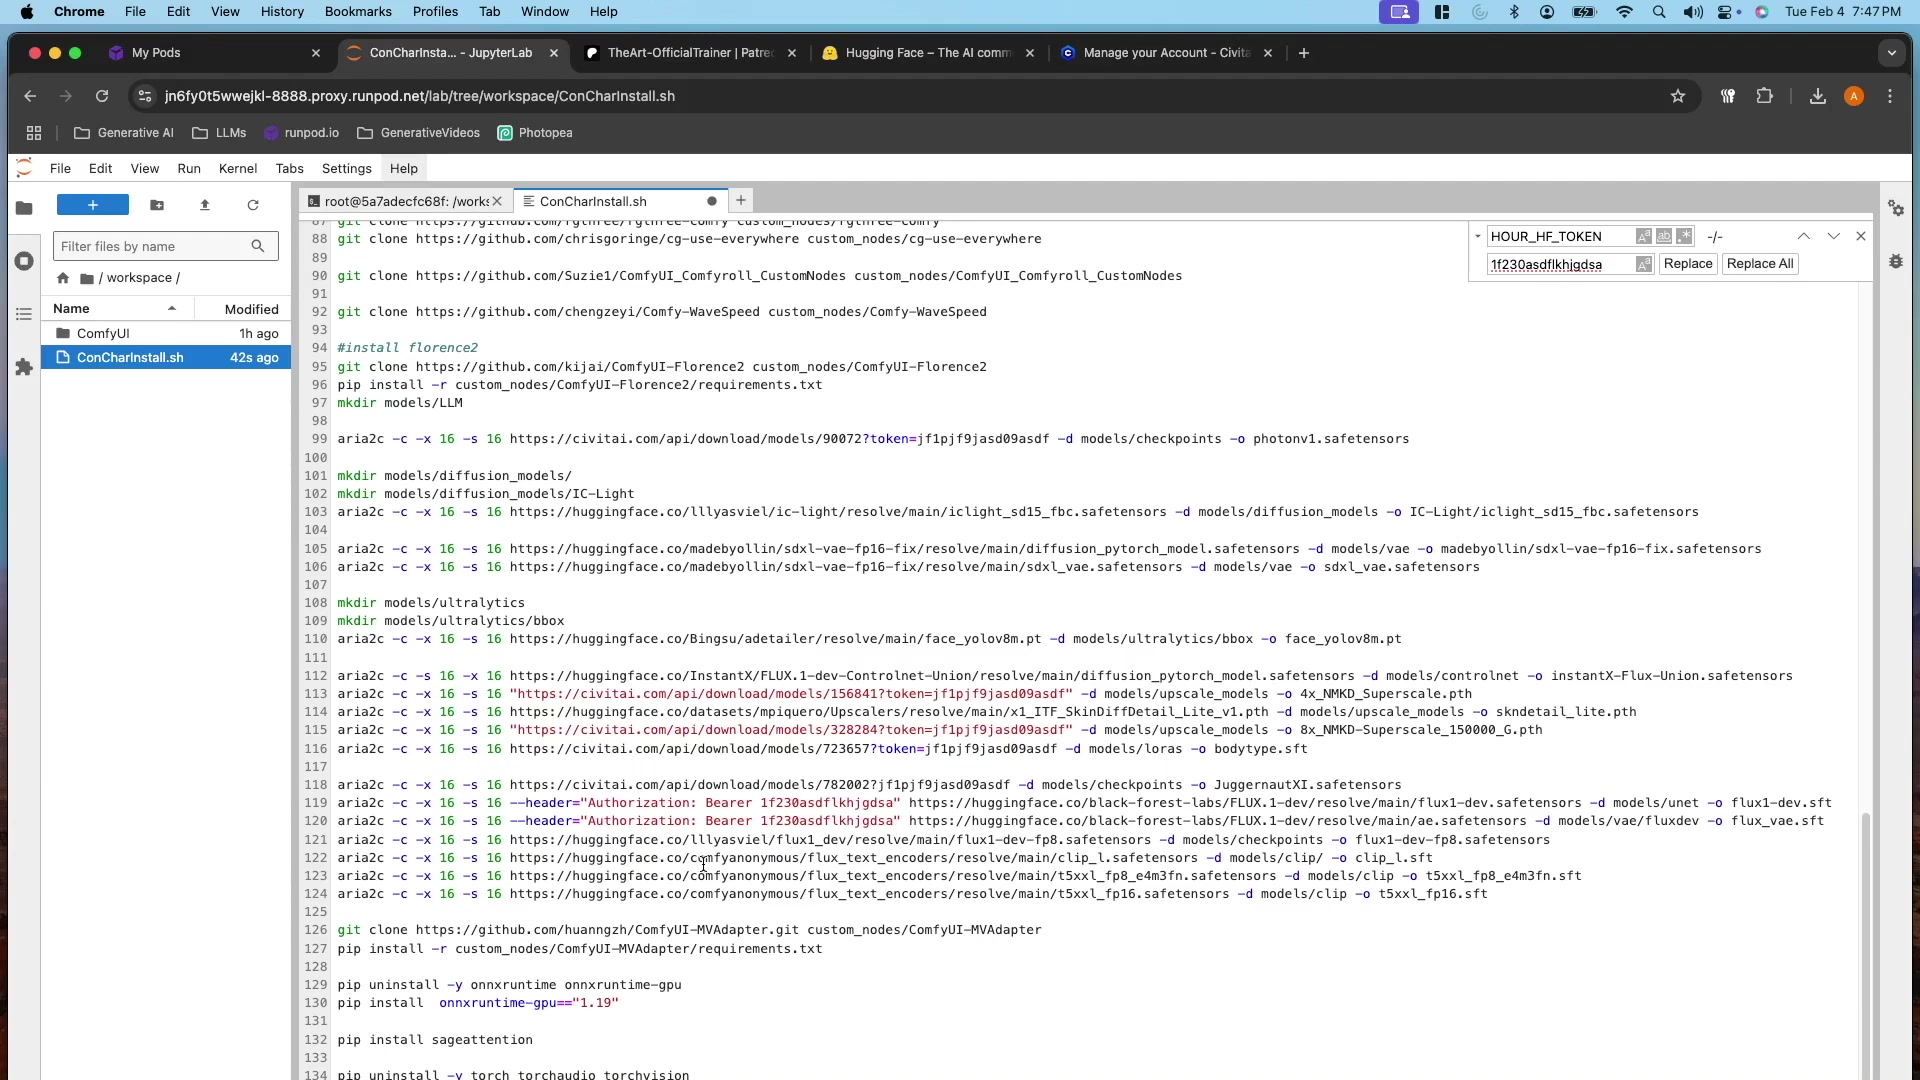Open the runpod.io bookmark
Viewport: 1920px width, 1080px height.
click(x=301, y=133)
